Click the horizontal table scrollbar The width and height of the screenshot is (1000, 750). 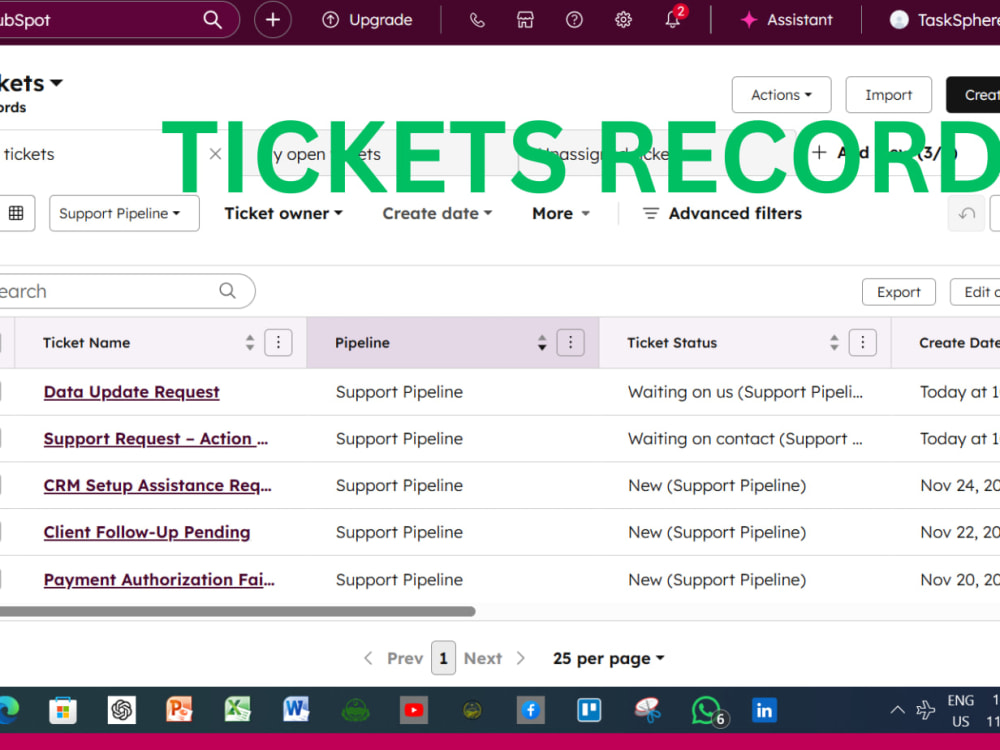(x=237, y=612)
